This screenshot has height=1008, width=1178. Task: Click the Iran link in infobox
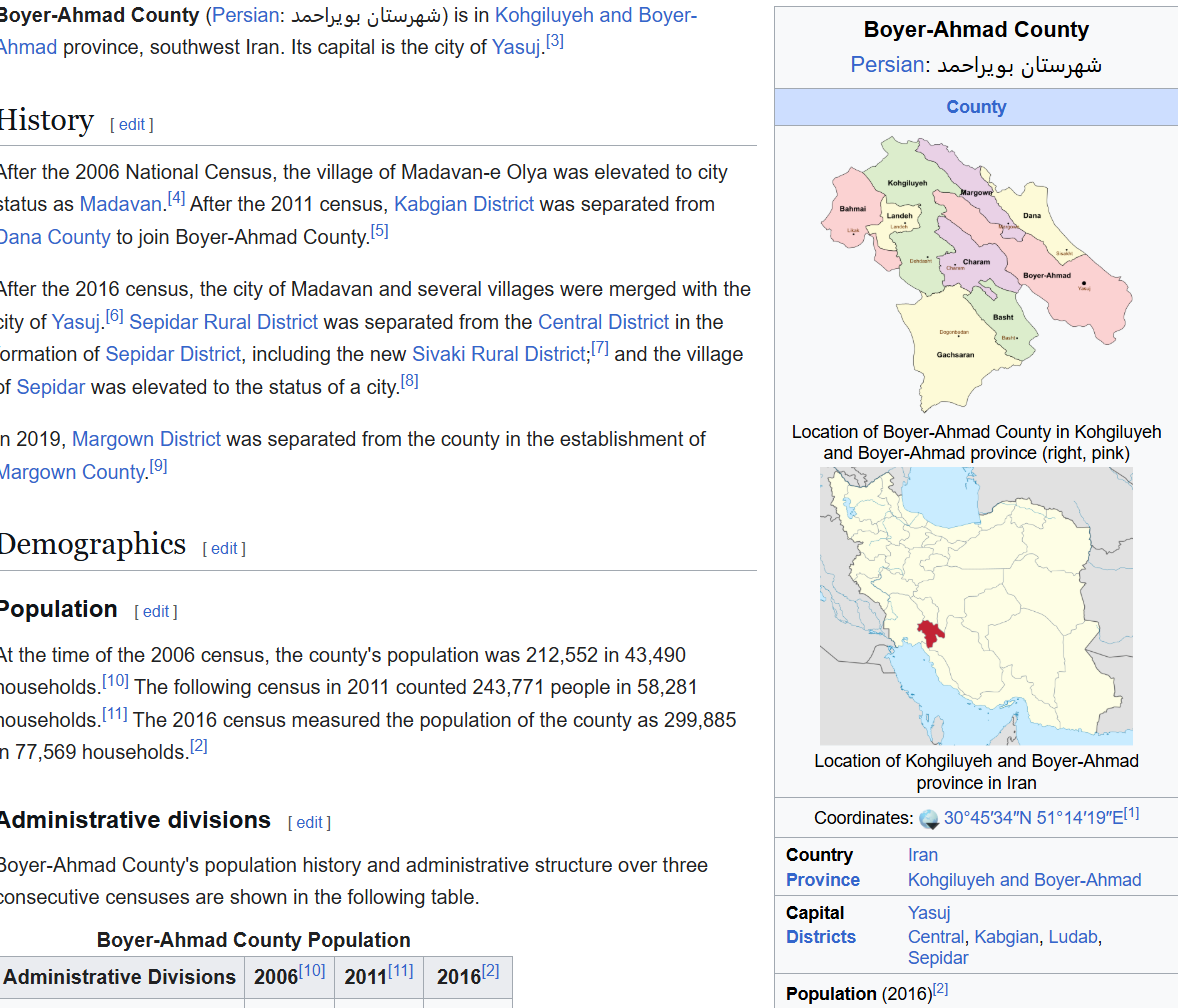(922, 855)
